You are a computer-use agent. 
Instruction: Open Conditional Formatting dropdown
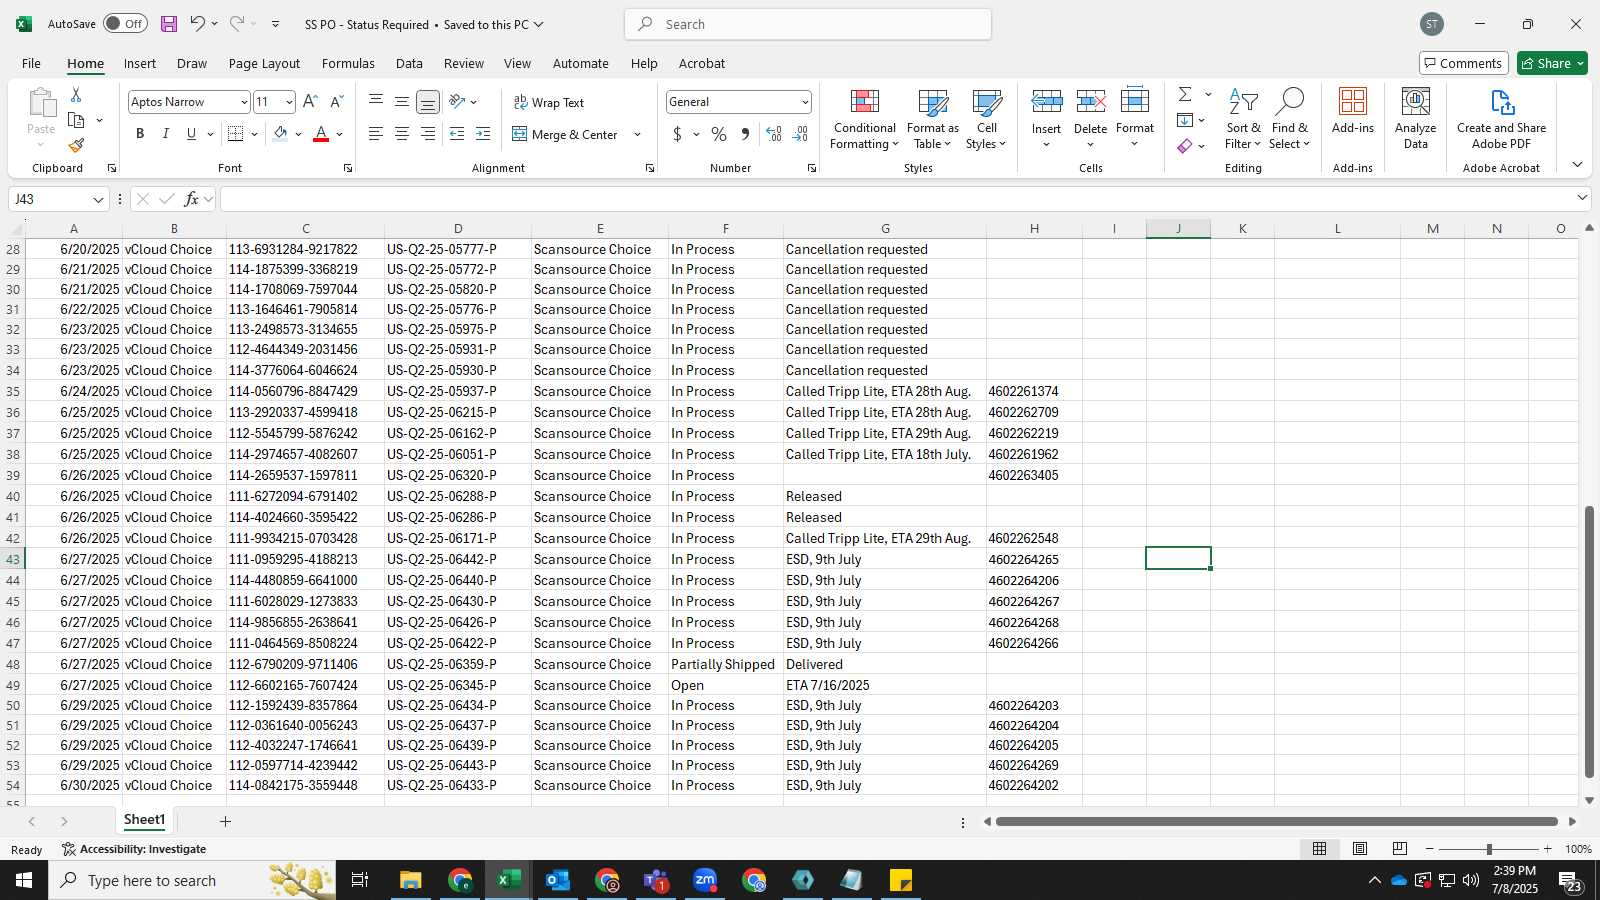click(864, 119)
